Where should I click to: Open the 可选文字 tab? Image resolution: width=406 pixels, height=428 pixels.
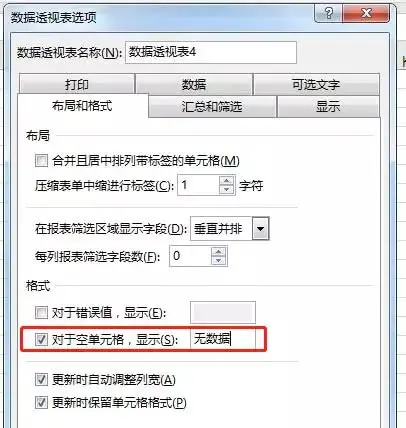316,84
